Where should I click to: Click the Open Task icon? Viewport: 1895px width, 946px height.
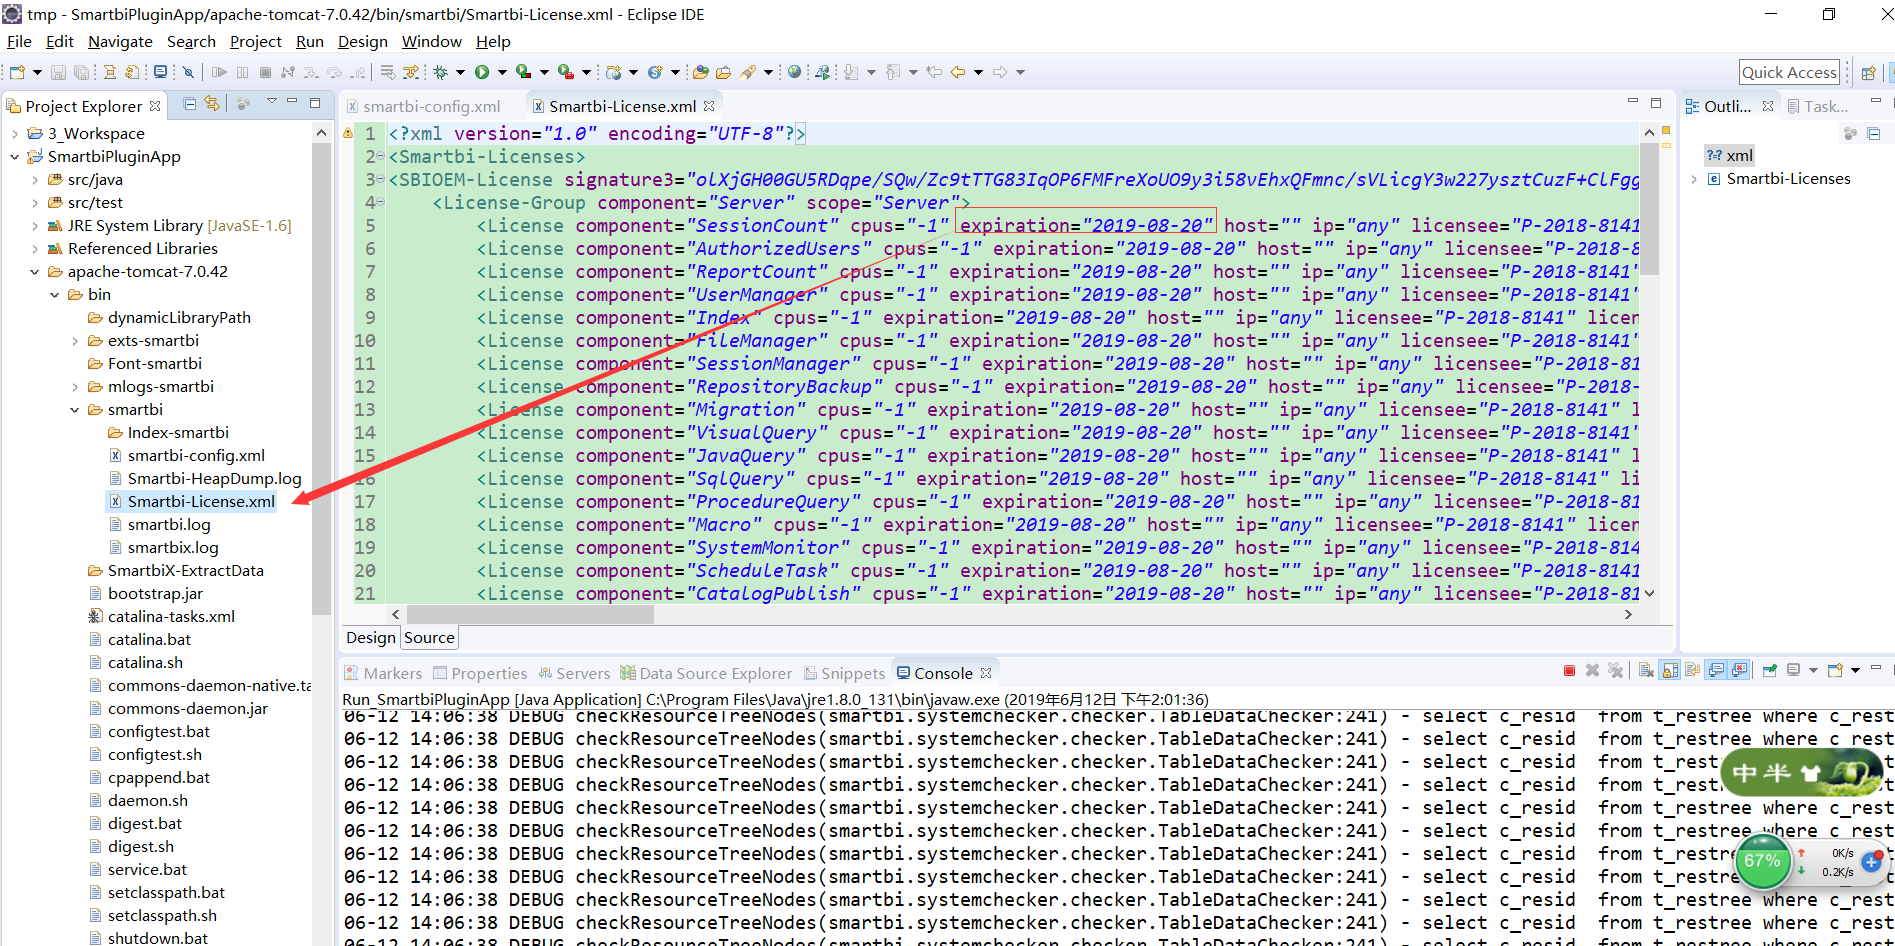click(723, 72)
